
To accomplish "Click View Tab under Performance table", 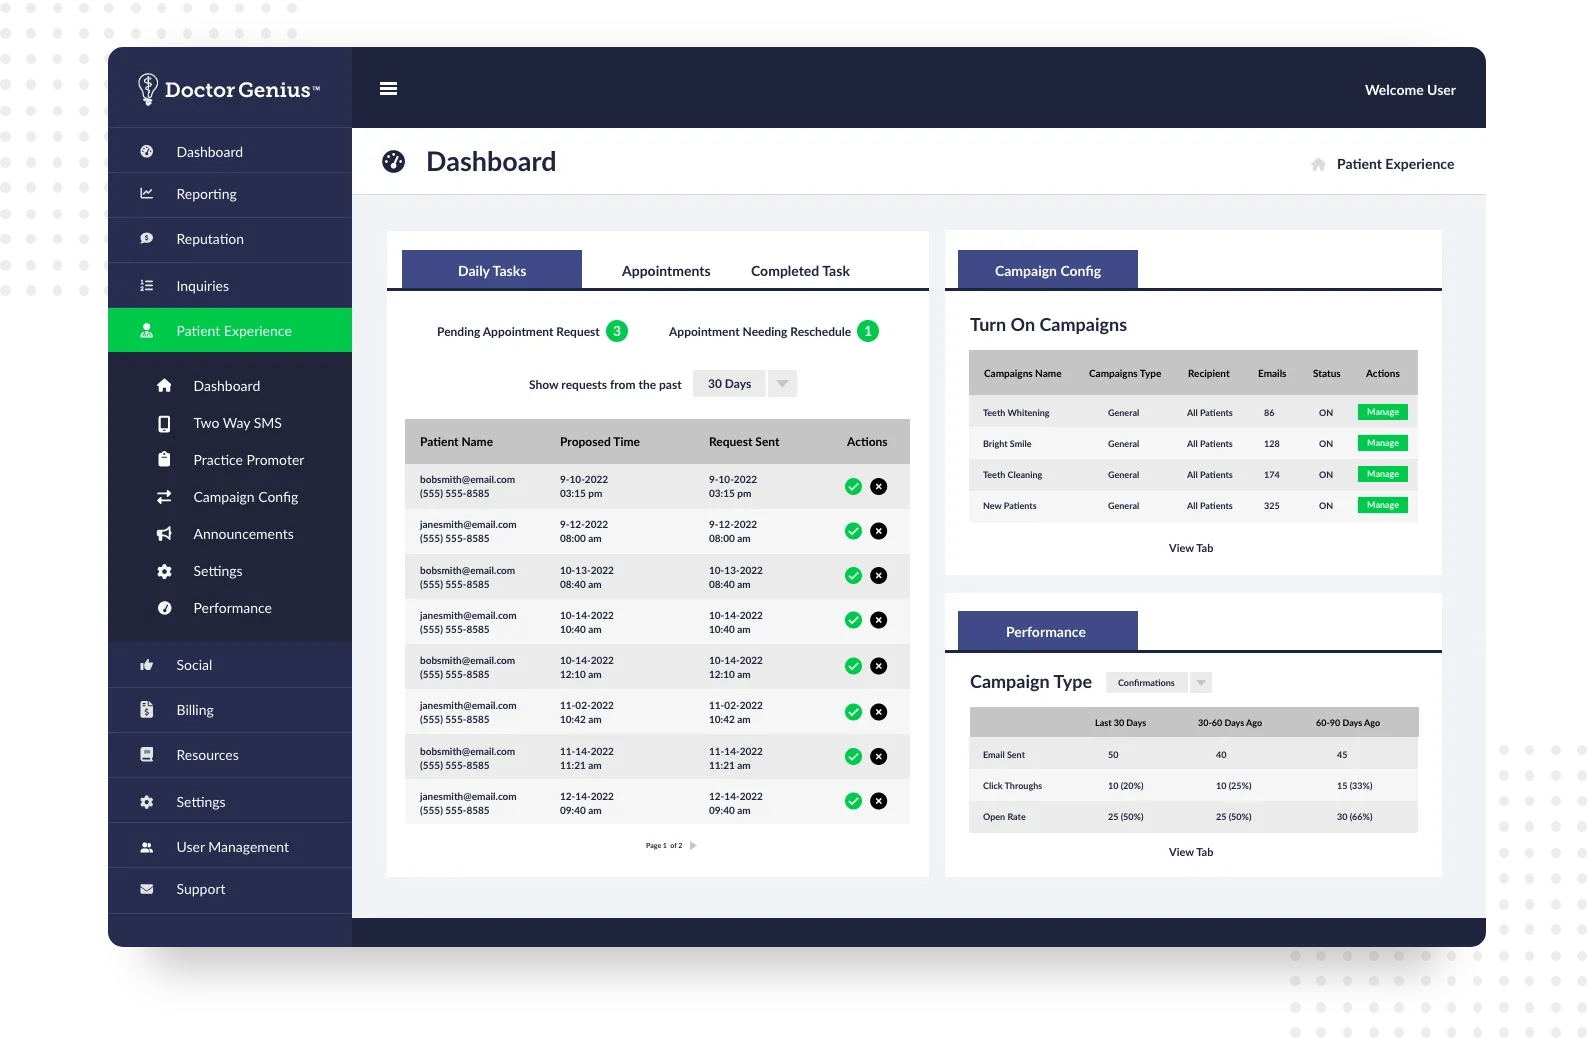I will click(1190, 852).
